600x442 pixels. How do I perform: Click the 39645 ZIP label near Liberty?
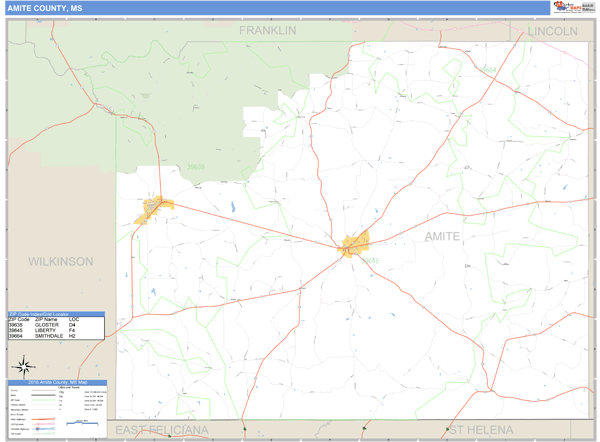pos(371,260)
